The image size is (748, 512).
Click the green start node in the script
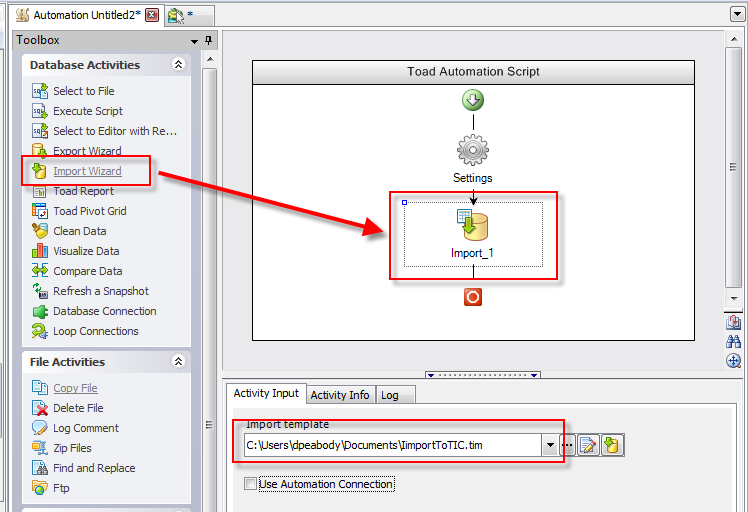click(473, 100)
